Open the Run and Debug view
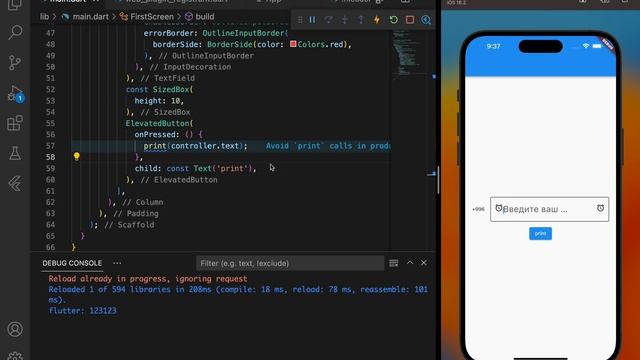Screen dimensions: 640x360 [x=15, y=93]
